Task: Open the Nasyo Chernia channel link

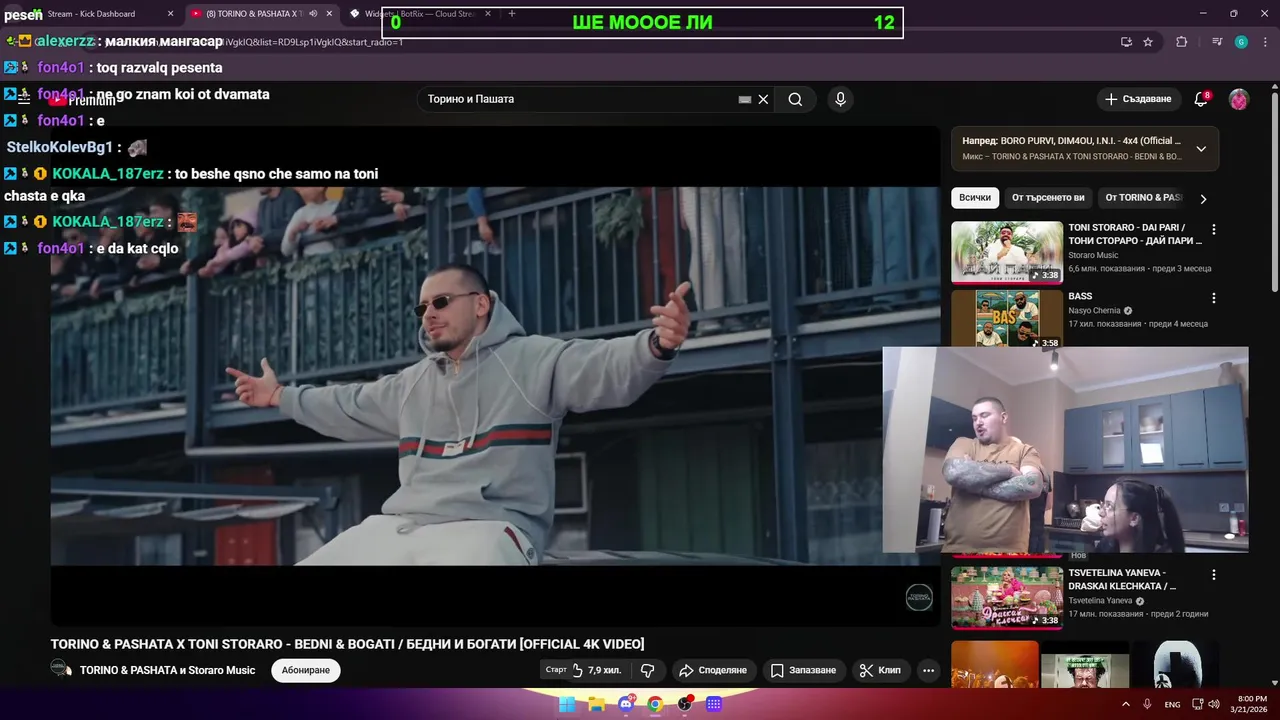Action: [x=1094, y=311]
